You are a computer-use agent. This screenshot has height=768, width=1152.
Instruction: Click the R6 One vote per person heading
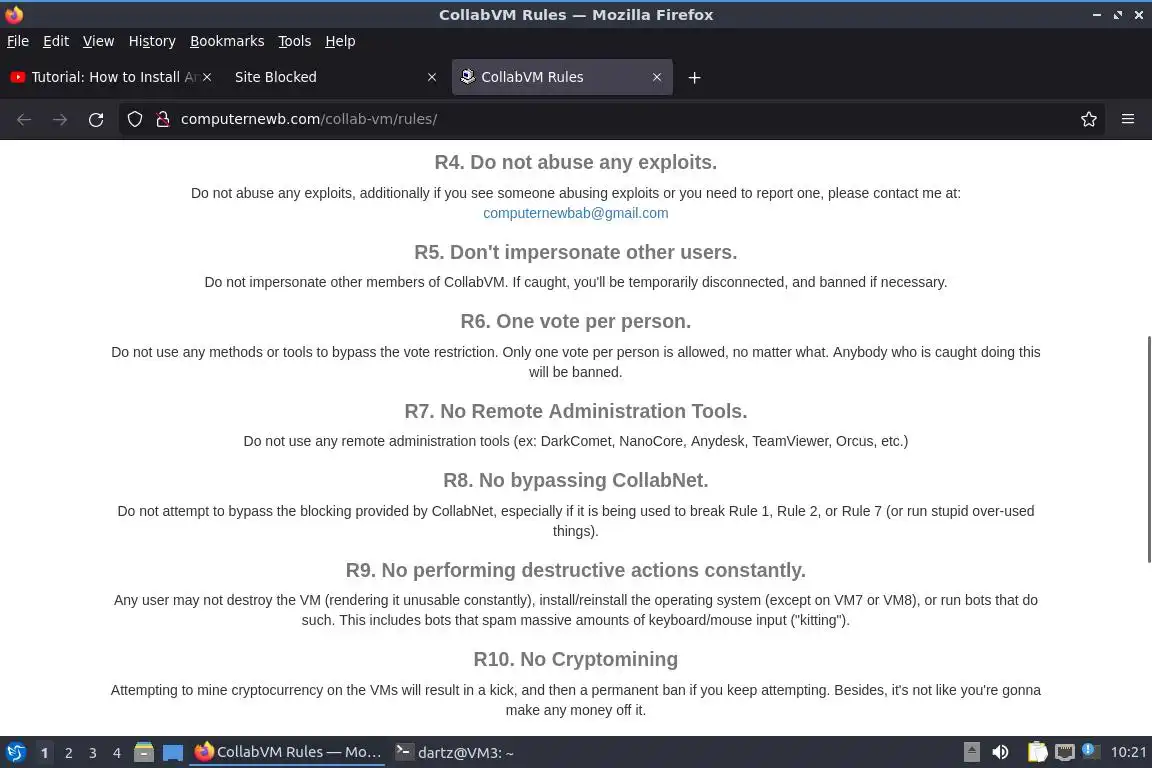point(575,321)
